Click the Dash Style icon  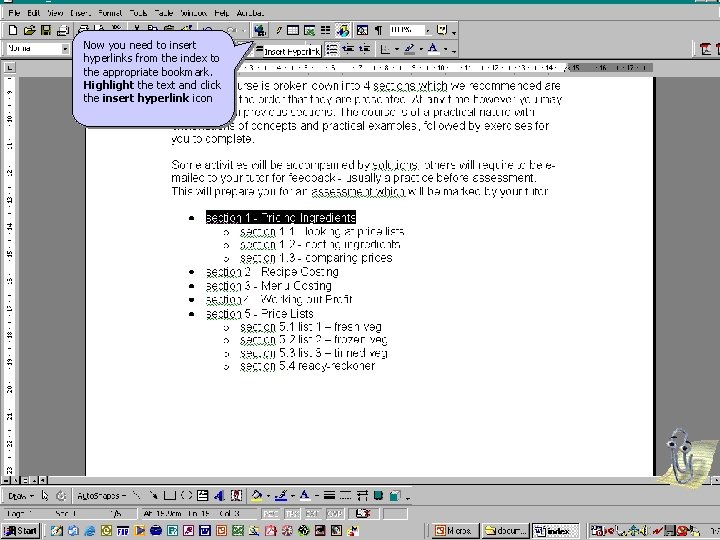pos(345,495)
